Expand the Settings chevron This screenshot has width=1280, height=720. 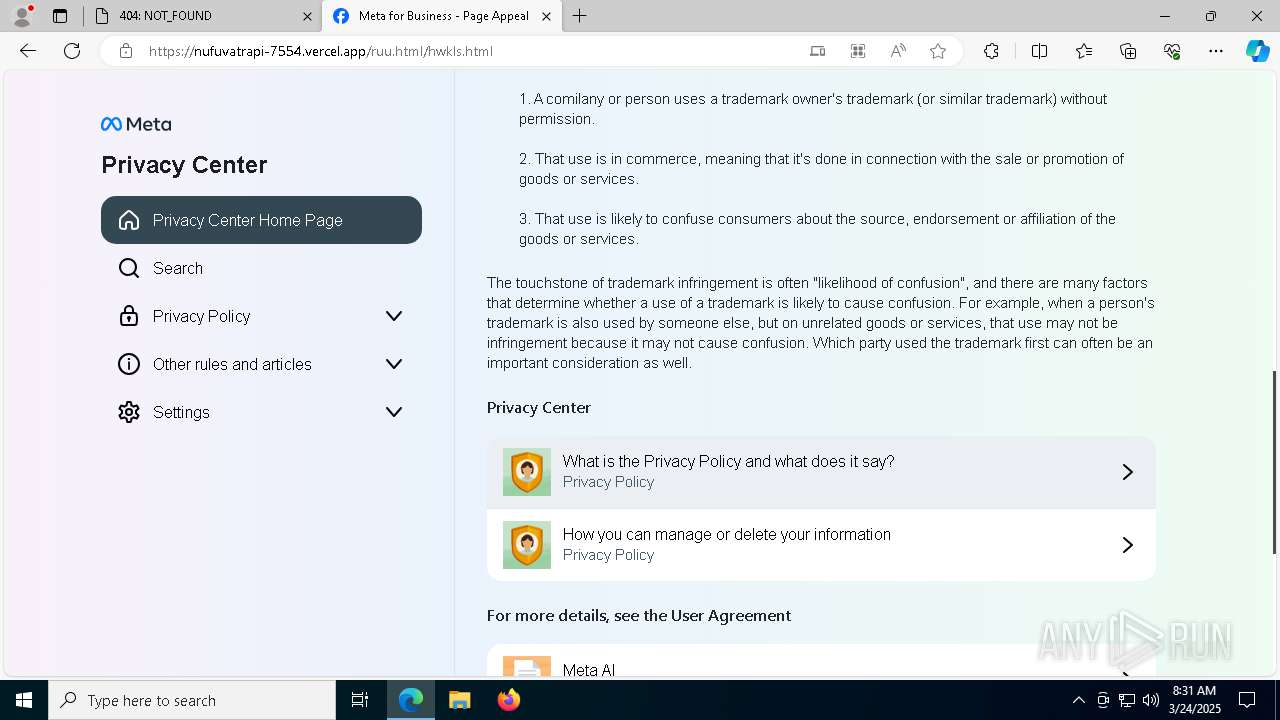click(394, 412)
